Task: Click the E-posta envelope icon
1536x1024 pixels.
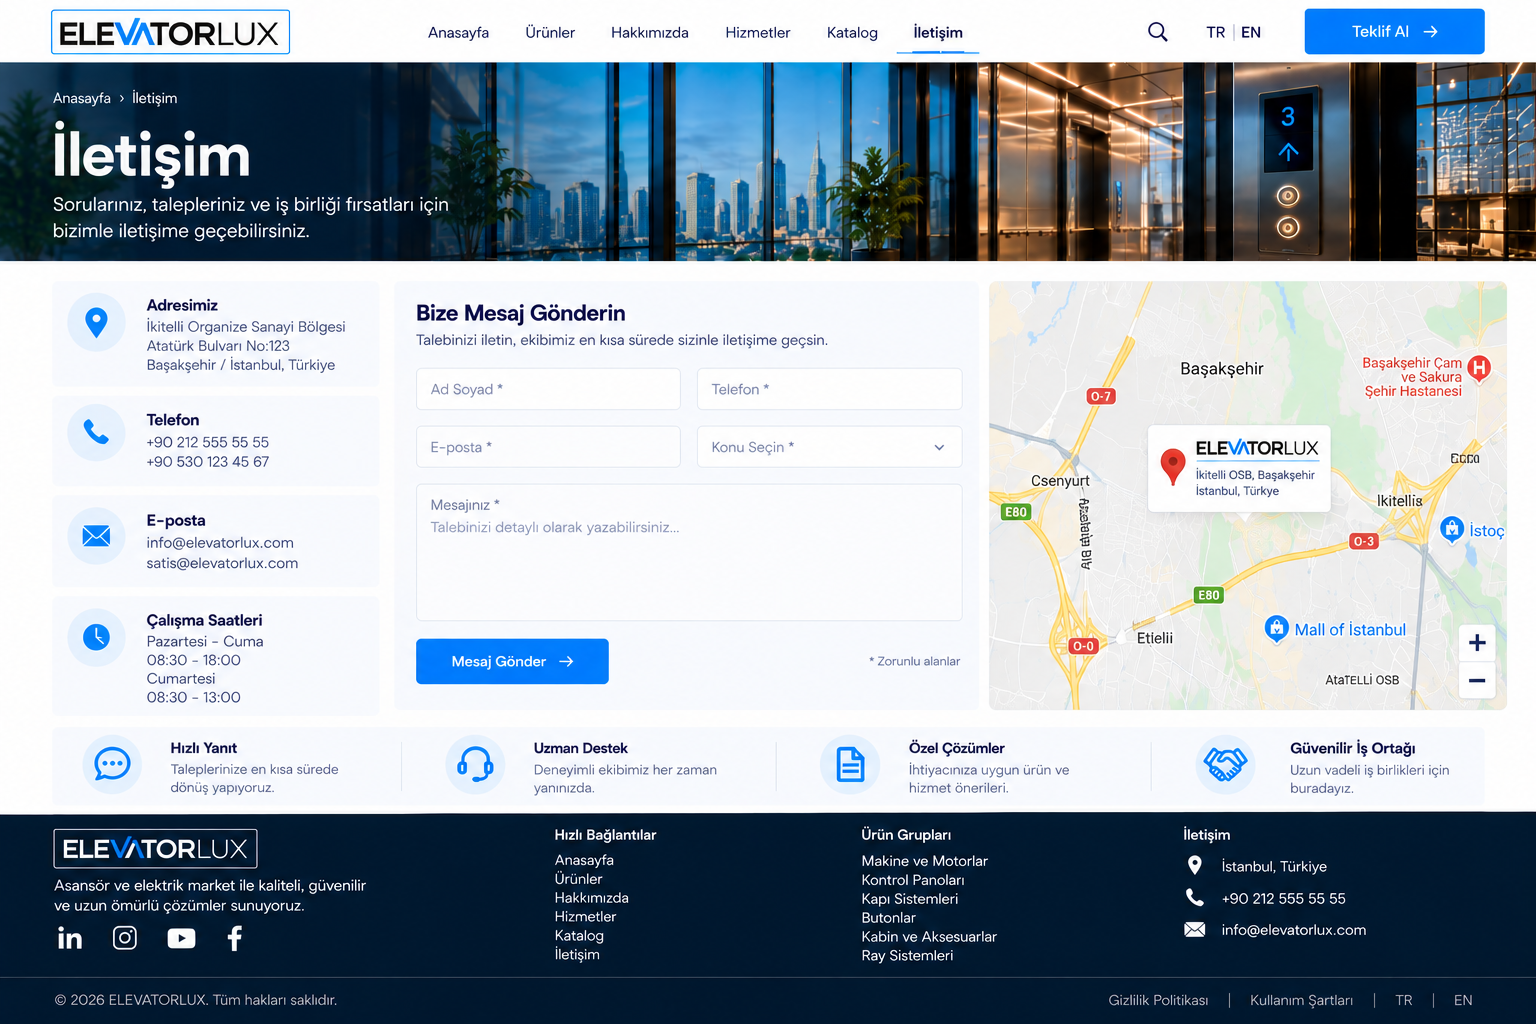Action: pos(96,536)
